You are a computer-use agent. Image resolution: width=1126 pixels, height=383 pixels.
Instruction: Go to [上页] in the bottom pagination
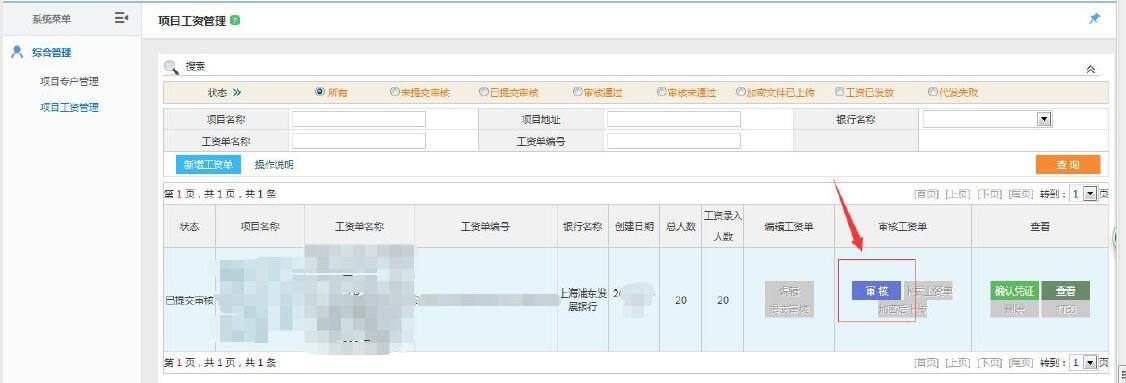(958, 363)
